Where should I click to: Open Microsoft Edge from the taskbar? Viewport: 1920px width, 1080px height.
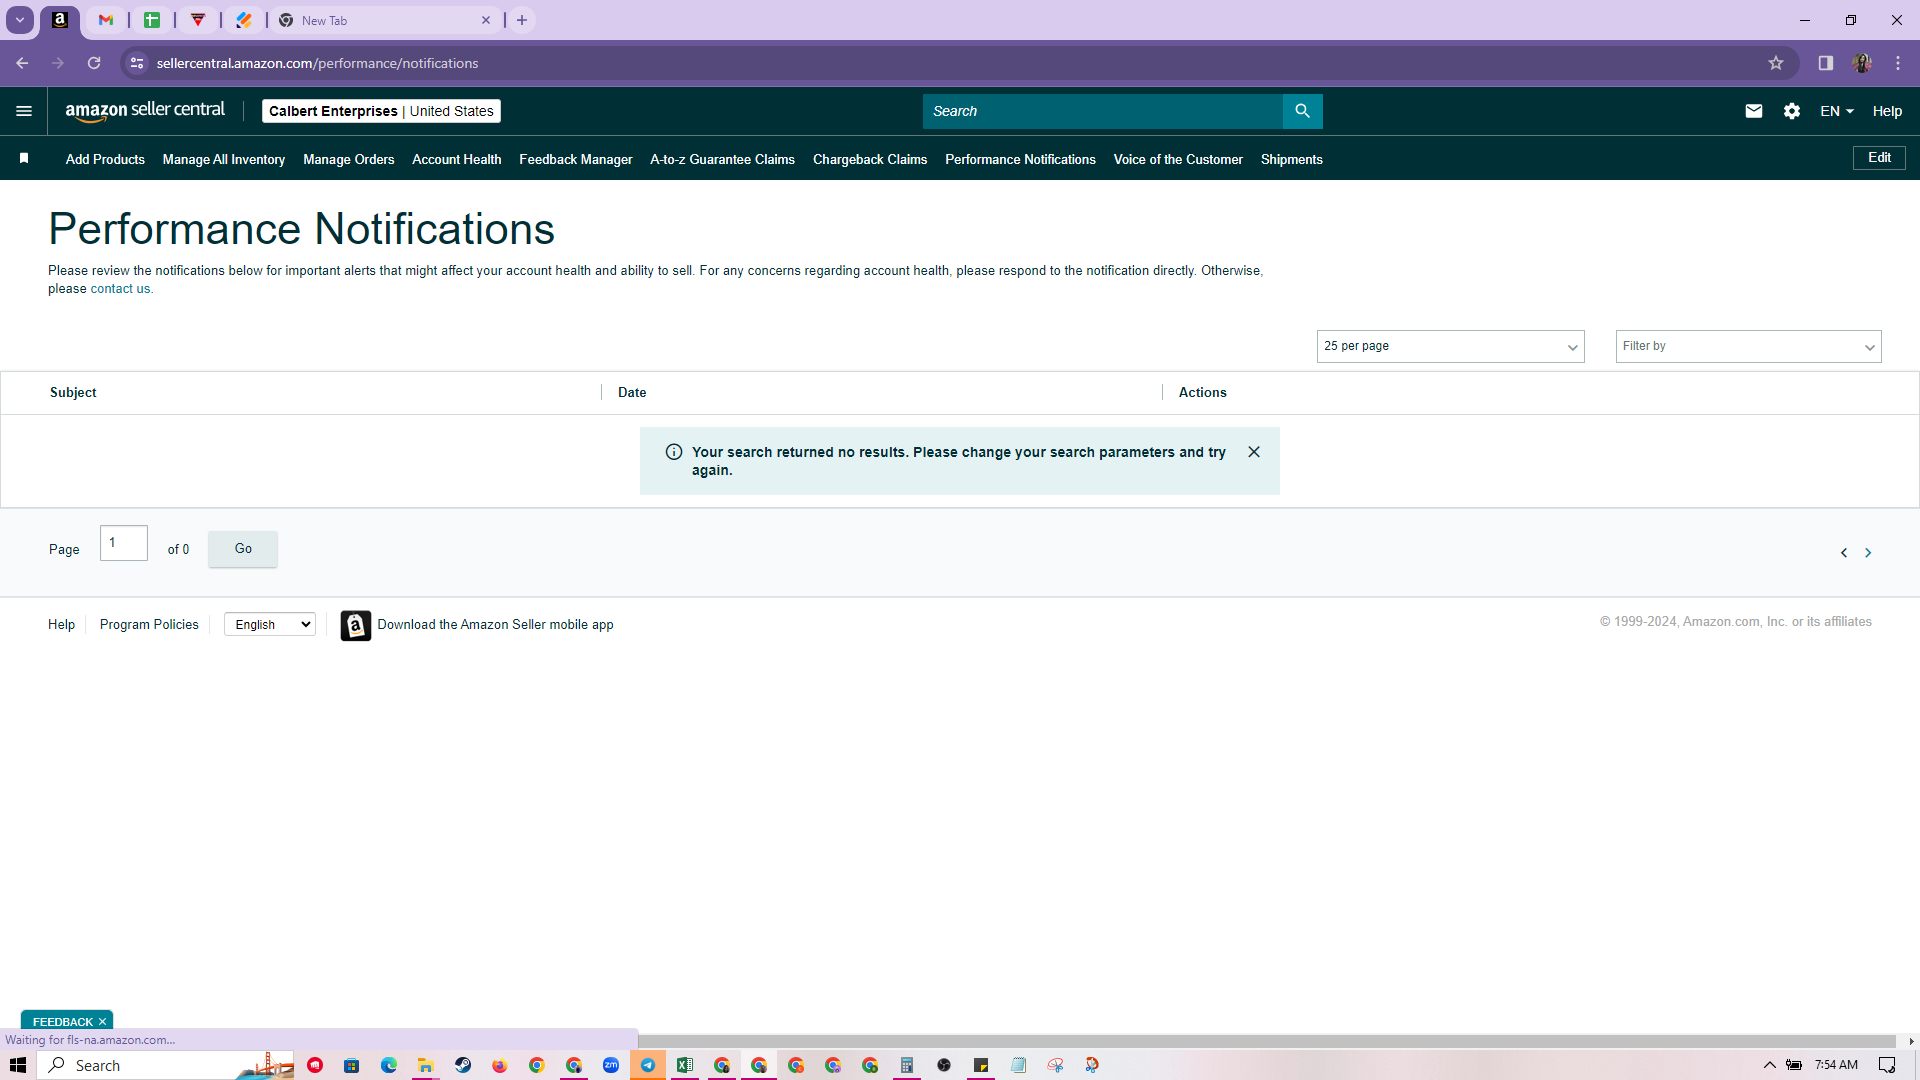point(389,1065)
